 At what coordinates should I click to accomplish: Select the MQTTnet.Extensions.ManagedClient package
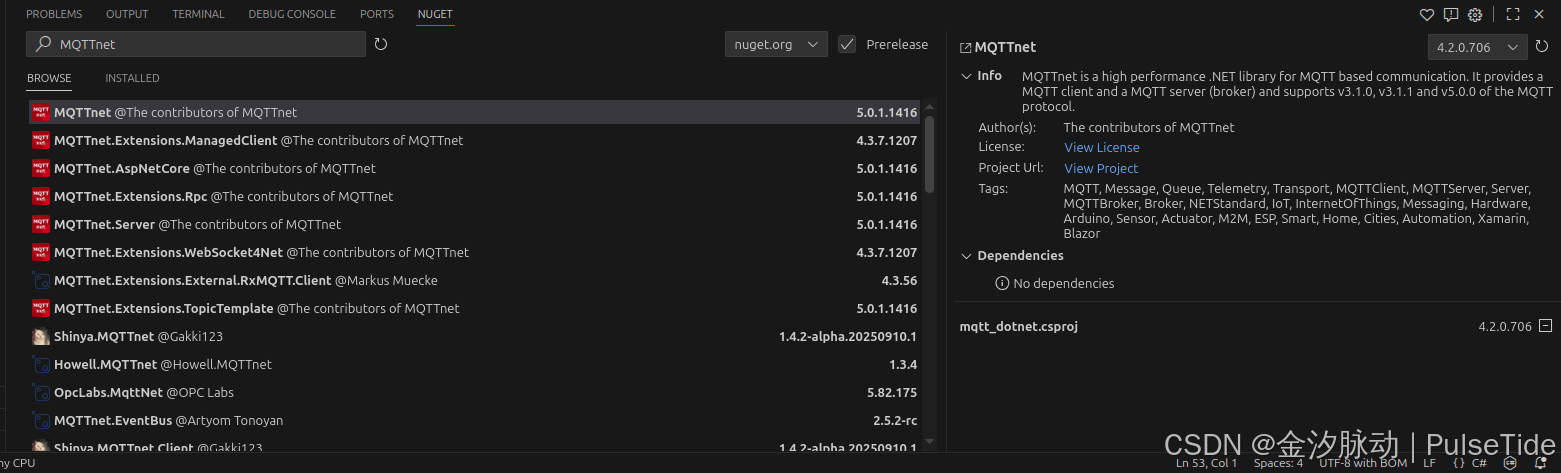[x=474, y=140]
